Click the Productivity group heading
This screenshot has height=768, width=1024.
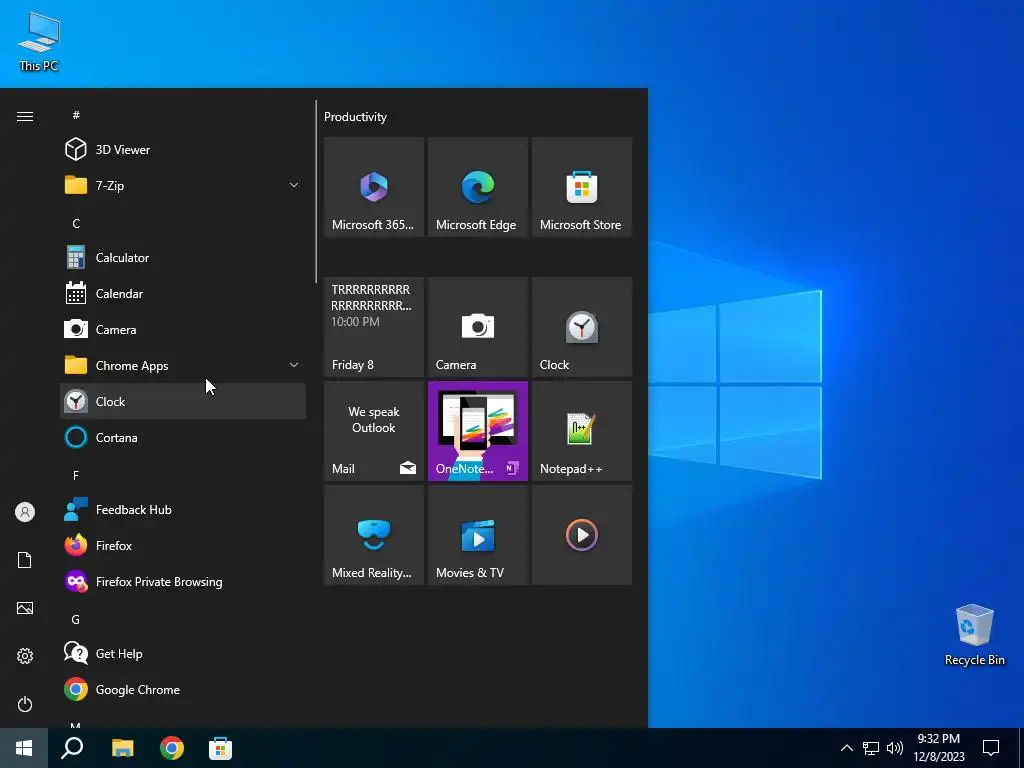tap(355, 117)
